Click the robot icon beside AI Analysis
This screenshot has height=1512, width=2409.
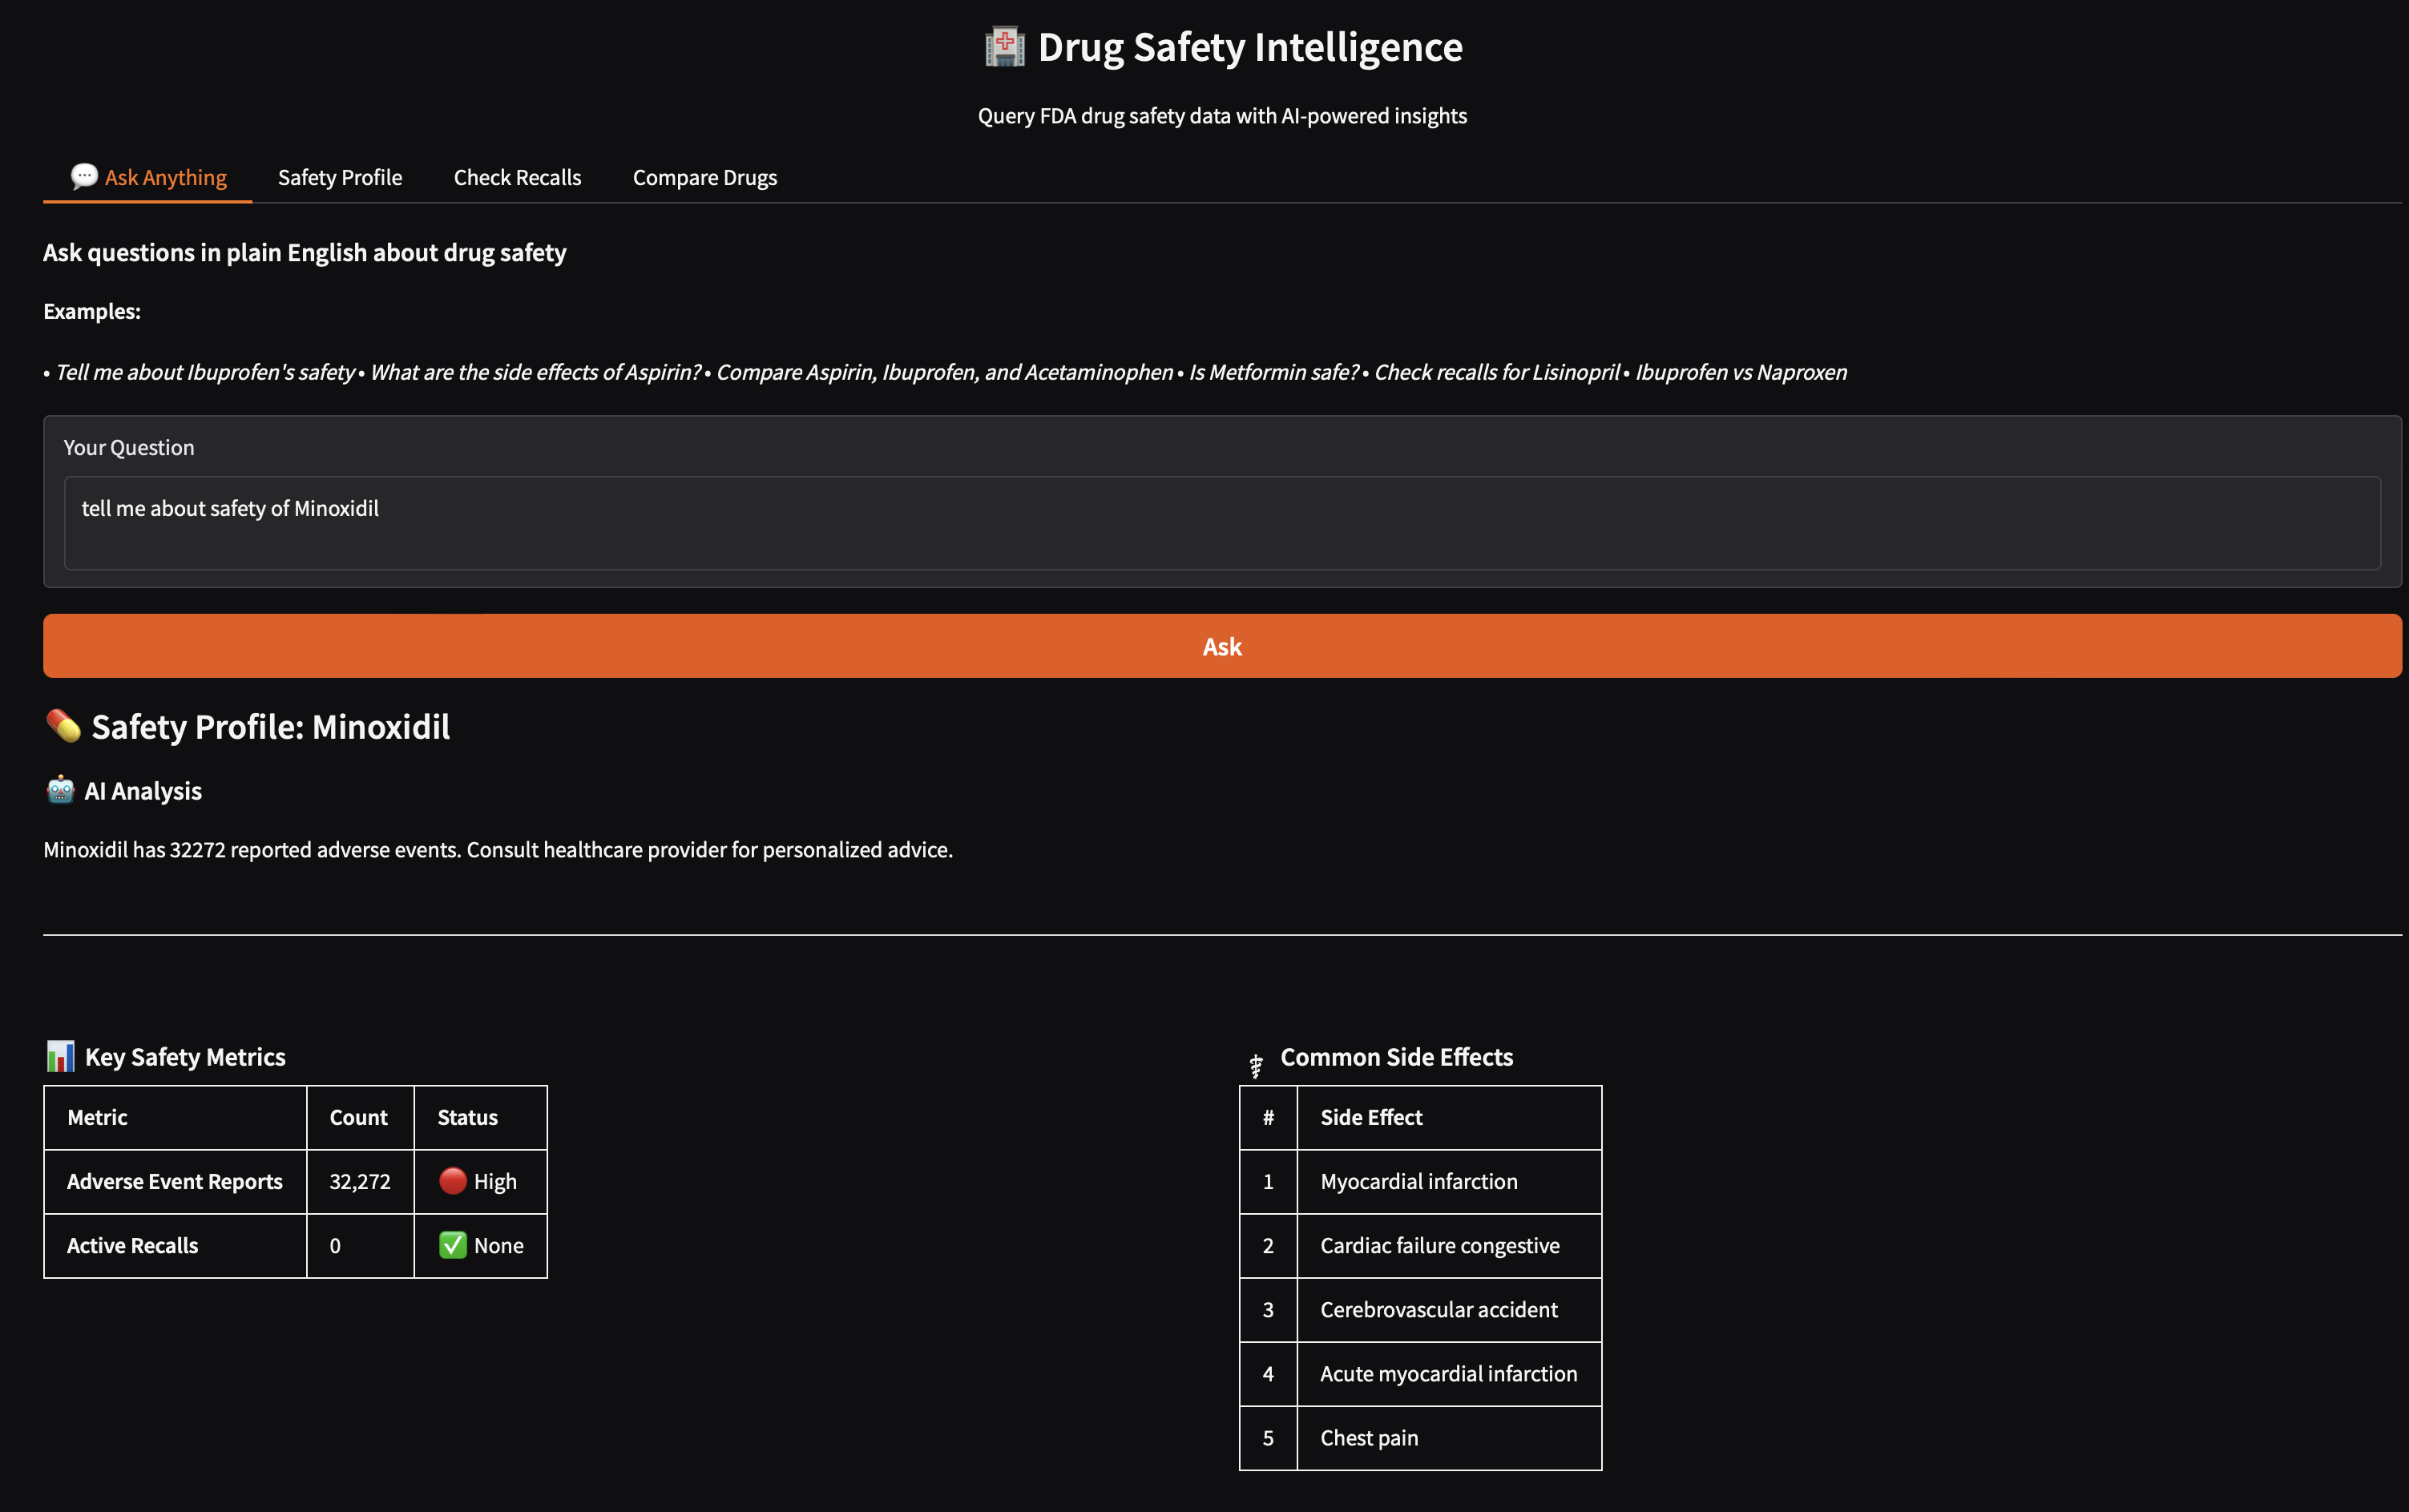click(x=61, y=790)
